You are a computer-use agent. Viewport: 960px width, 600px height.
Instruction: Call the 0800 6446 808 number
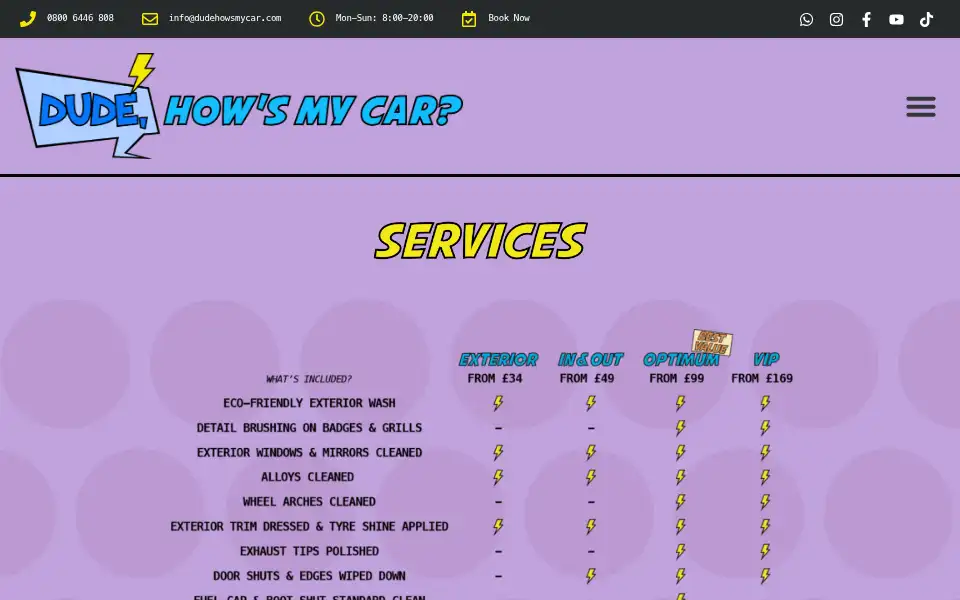pos(80,18)
